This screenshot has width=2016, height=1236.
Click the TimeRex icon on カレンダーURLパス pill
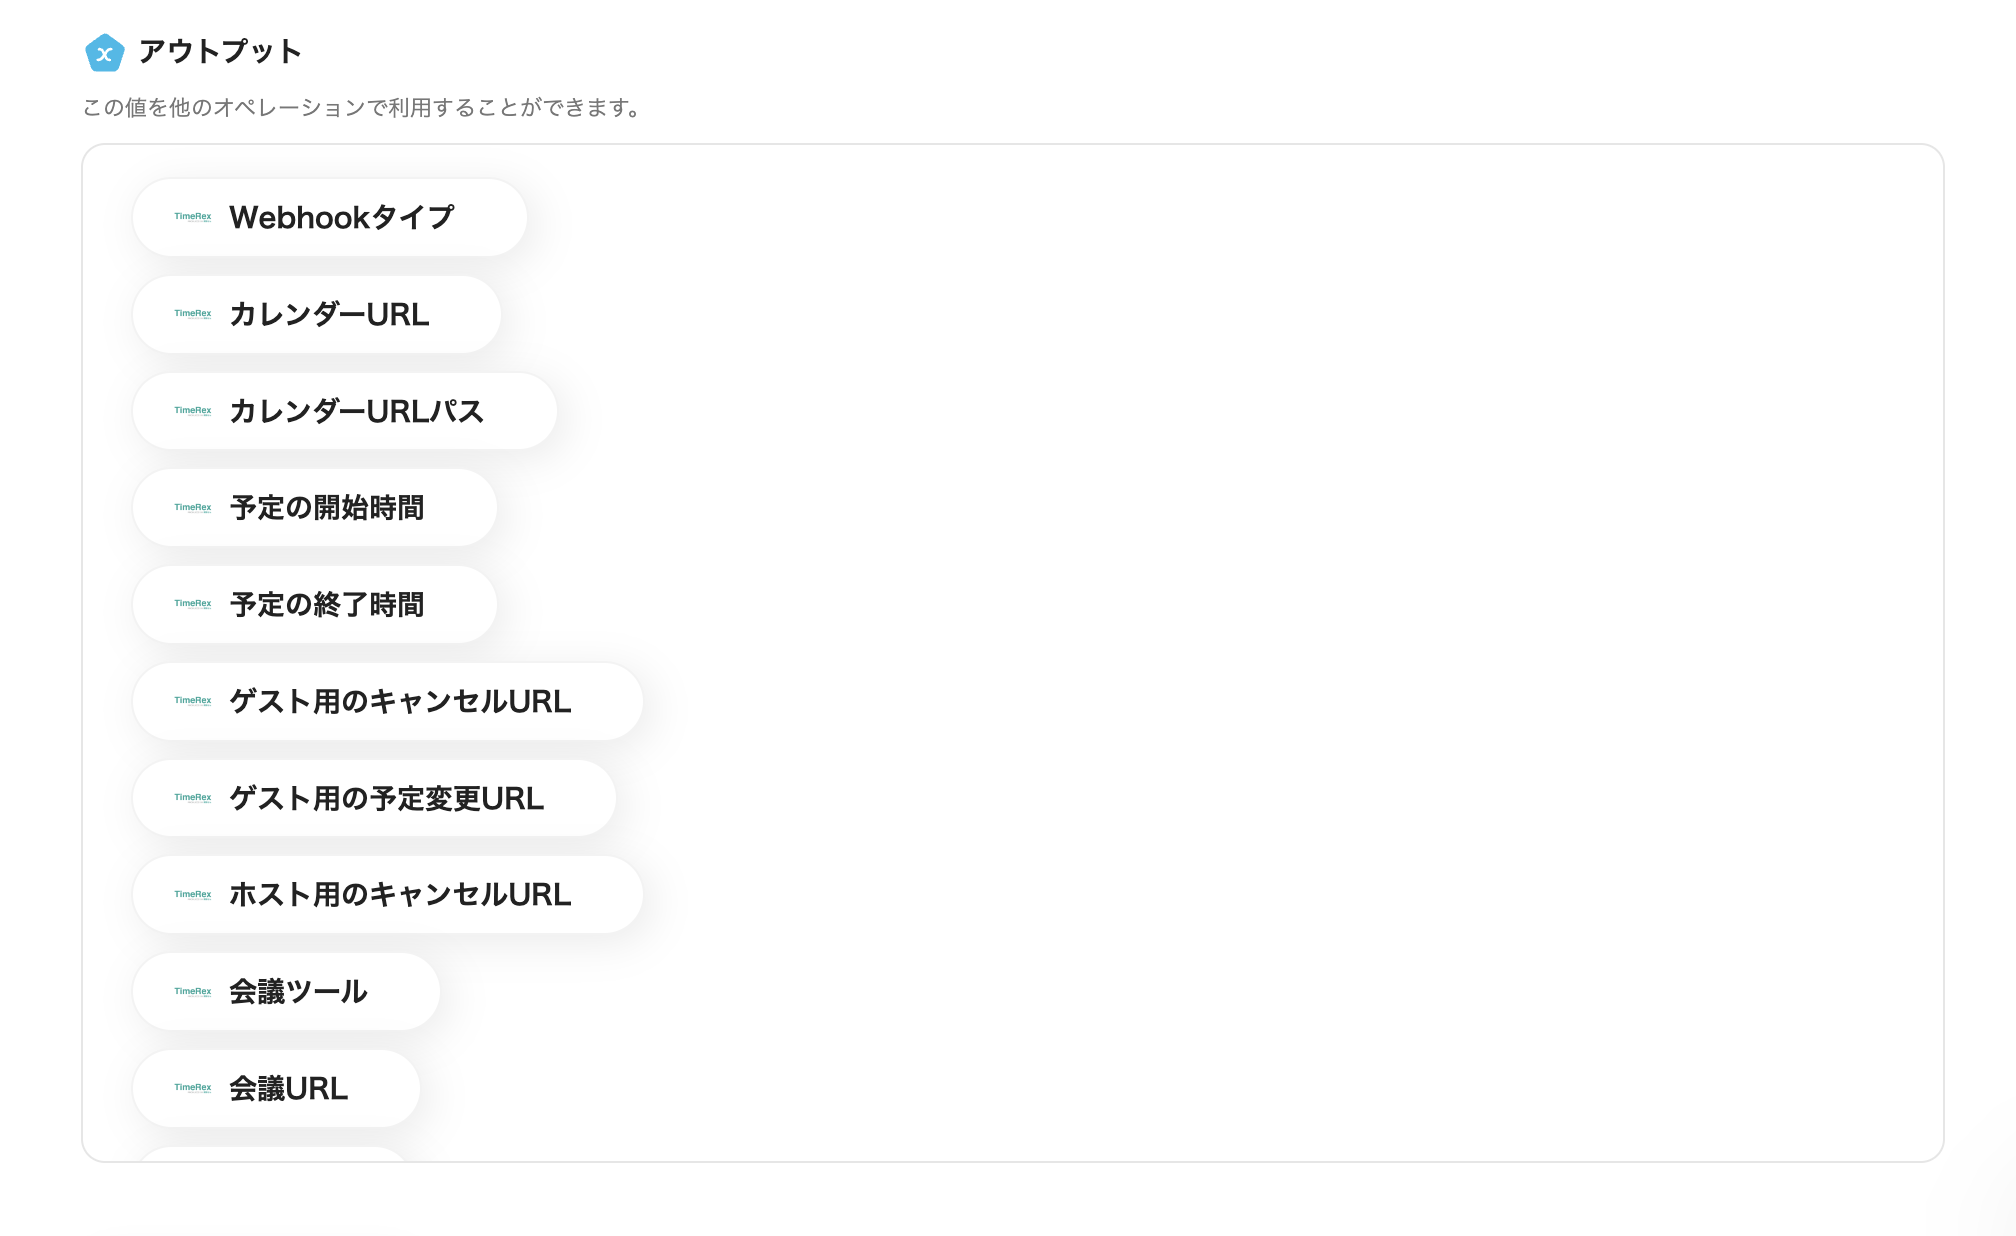click(192, 411)
